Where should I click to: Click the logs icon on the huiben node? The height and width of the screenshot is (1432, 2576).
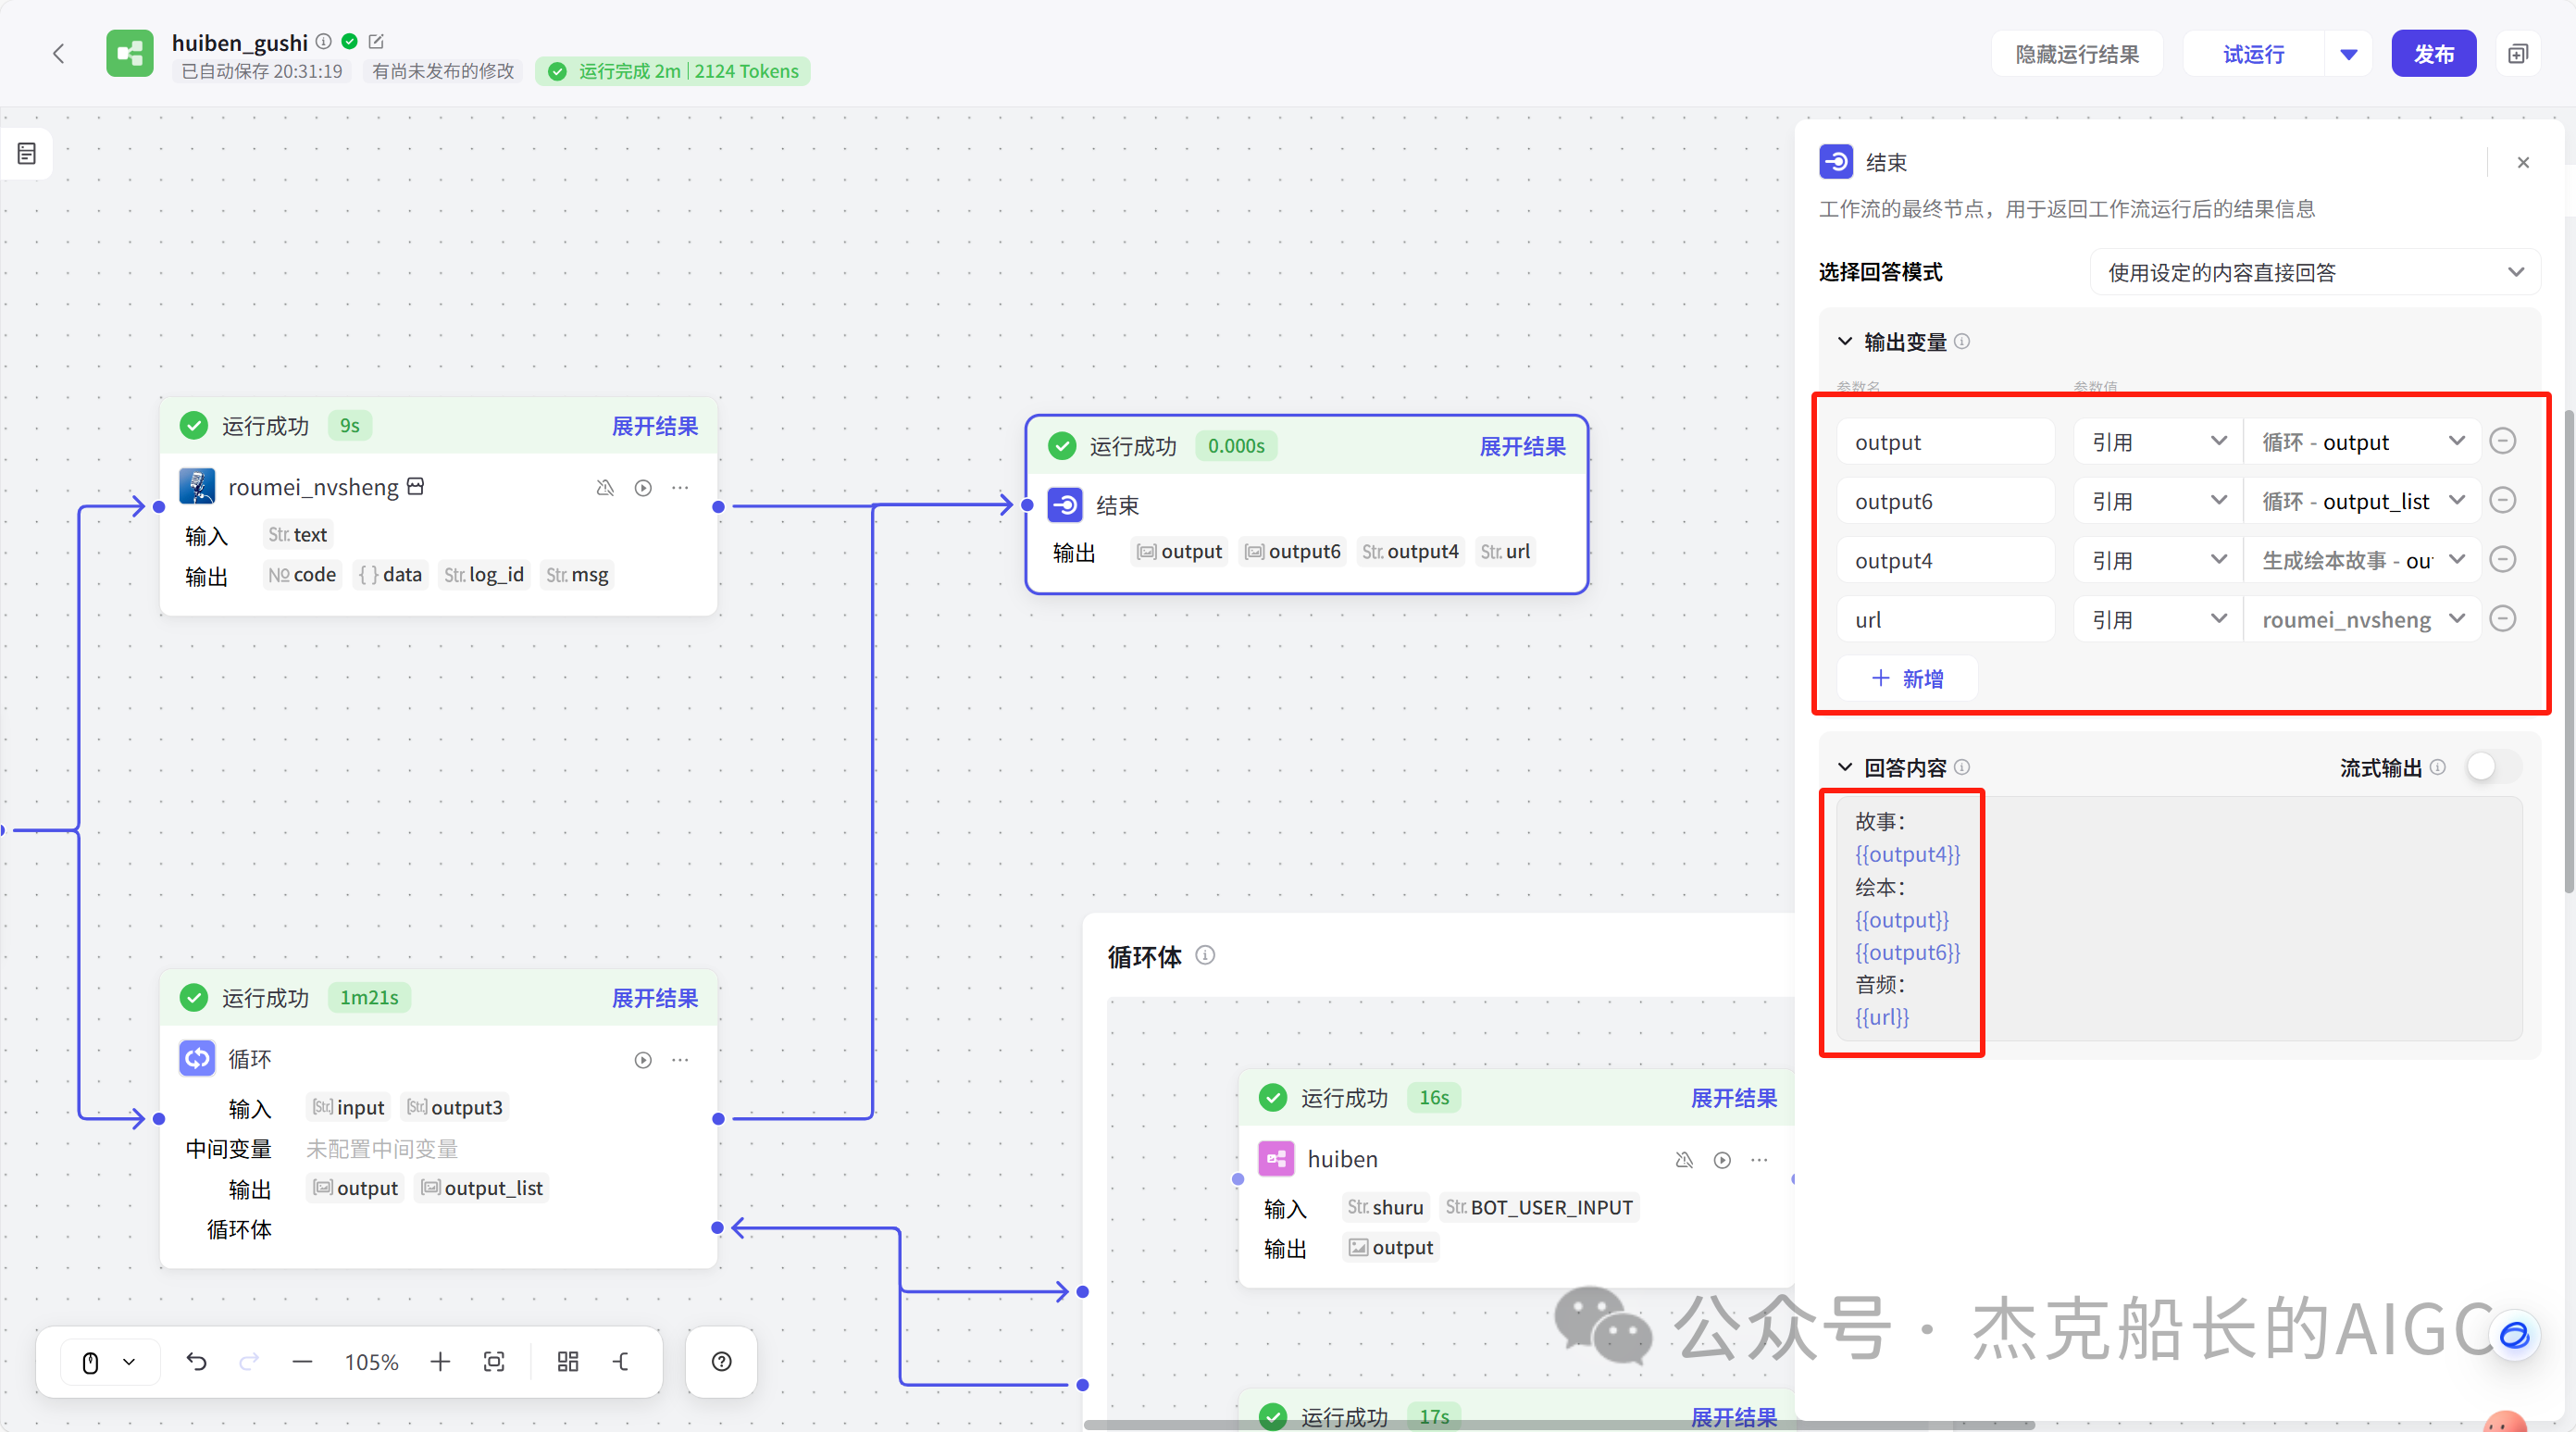pos(1685,1160)
